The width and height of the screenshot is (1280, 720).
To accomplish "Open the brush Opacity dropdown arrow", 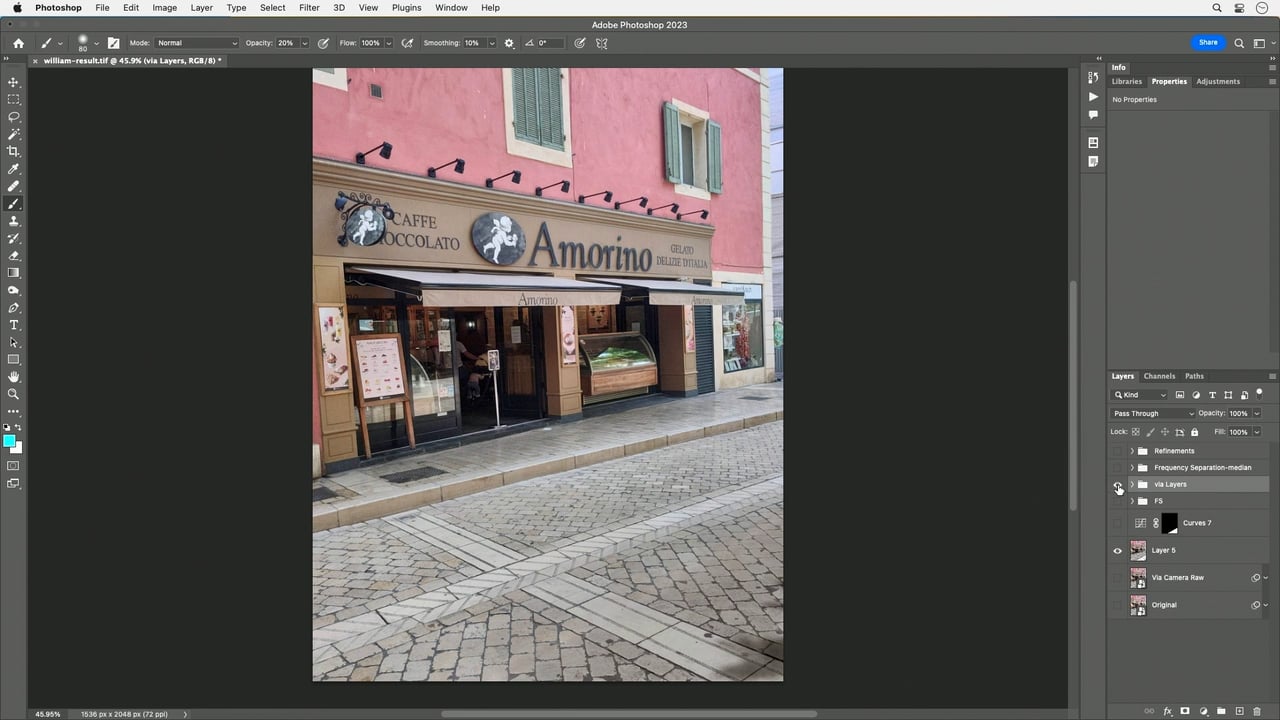I will [305, 43].
